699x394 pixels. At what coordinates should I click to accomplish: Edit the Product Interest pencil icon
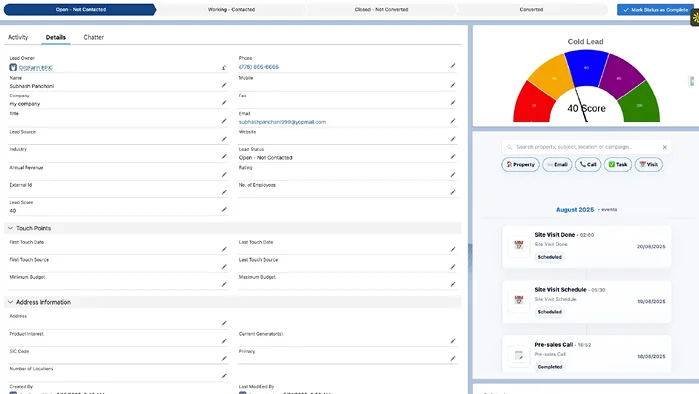coord(224,341)
